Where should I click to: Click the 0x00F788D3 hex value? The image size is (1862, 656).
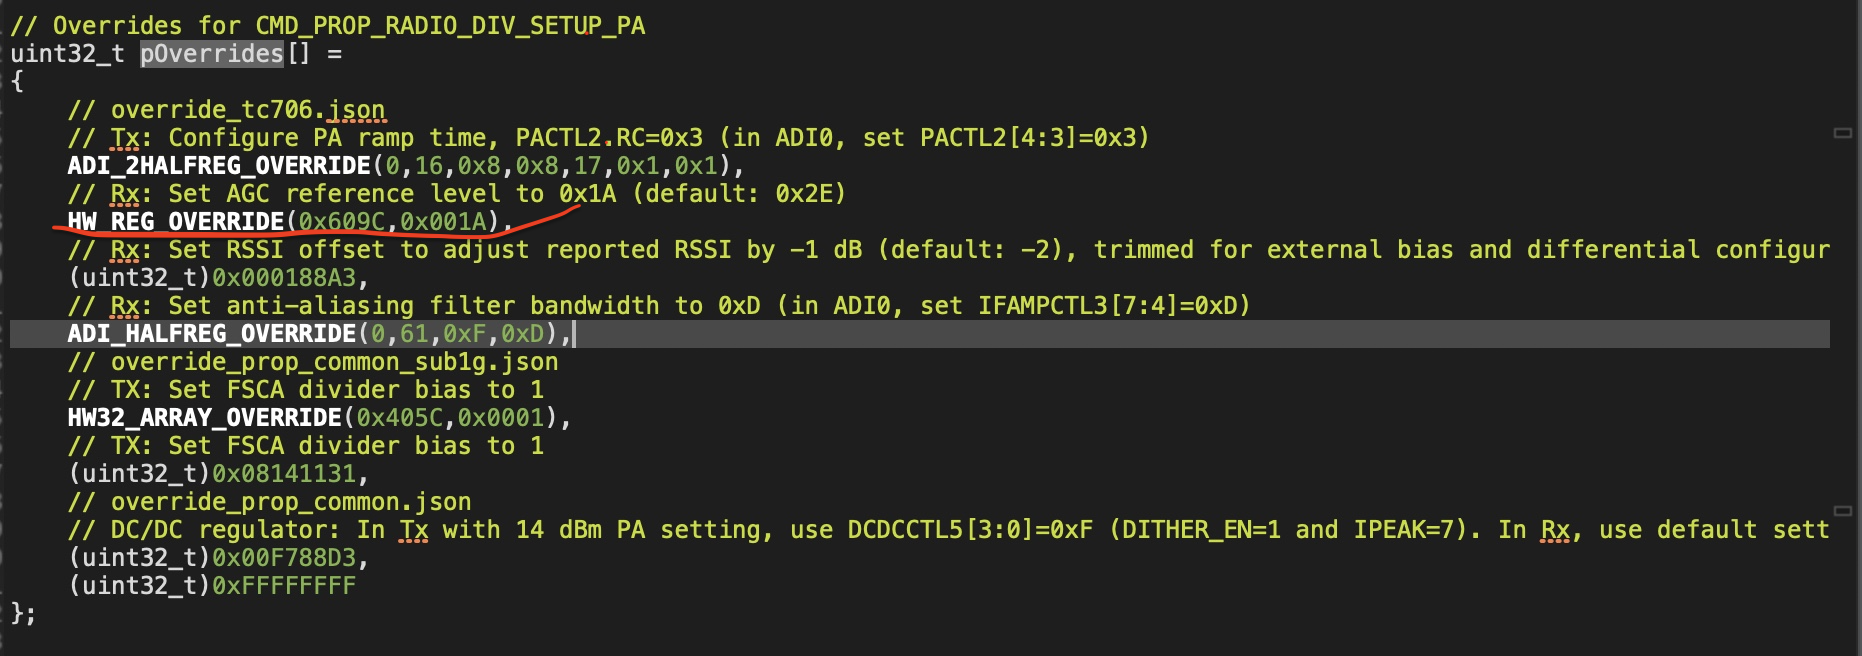(284, 557)
